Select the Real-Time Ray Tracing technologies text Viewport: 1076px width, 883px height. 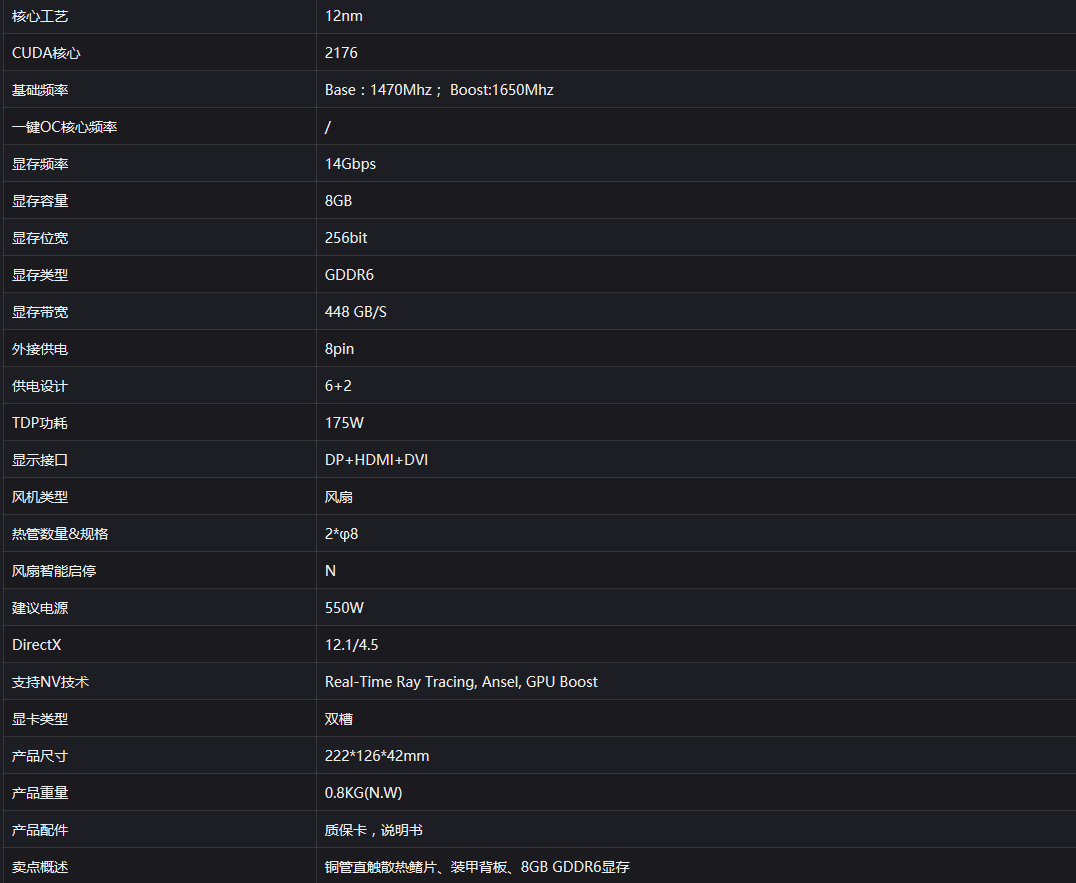coord(461,682)
